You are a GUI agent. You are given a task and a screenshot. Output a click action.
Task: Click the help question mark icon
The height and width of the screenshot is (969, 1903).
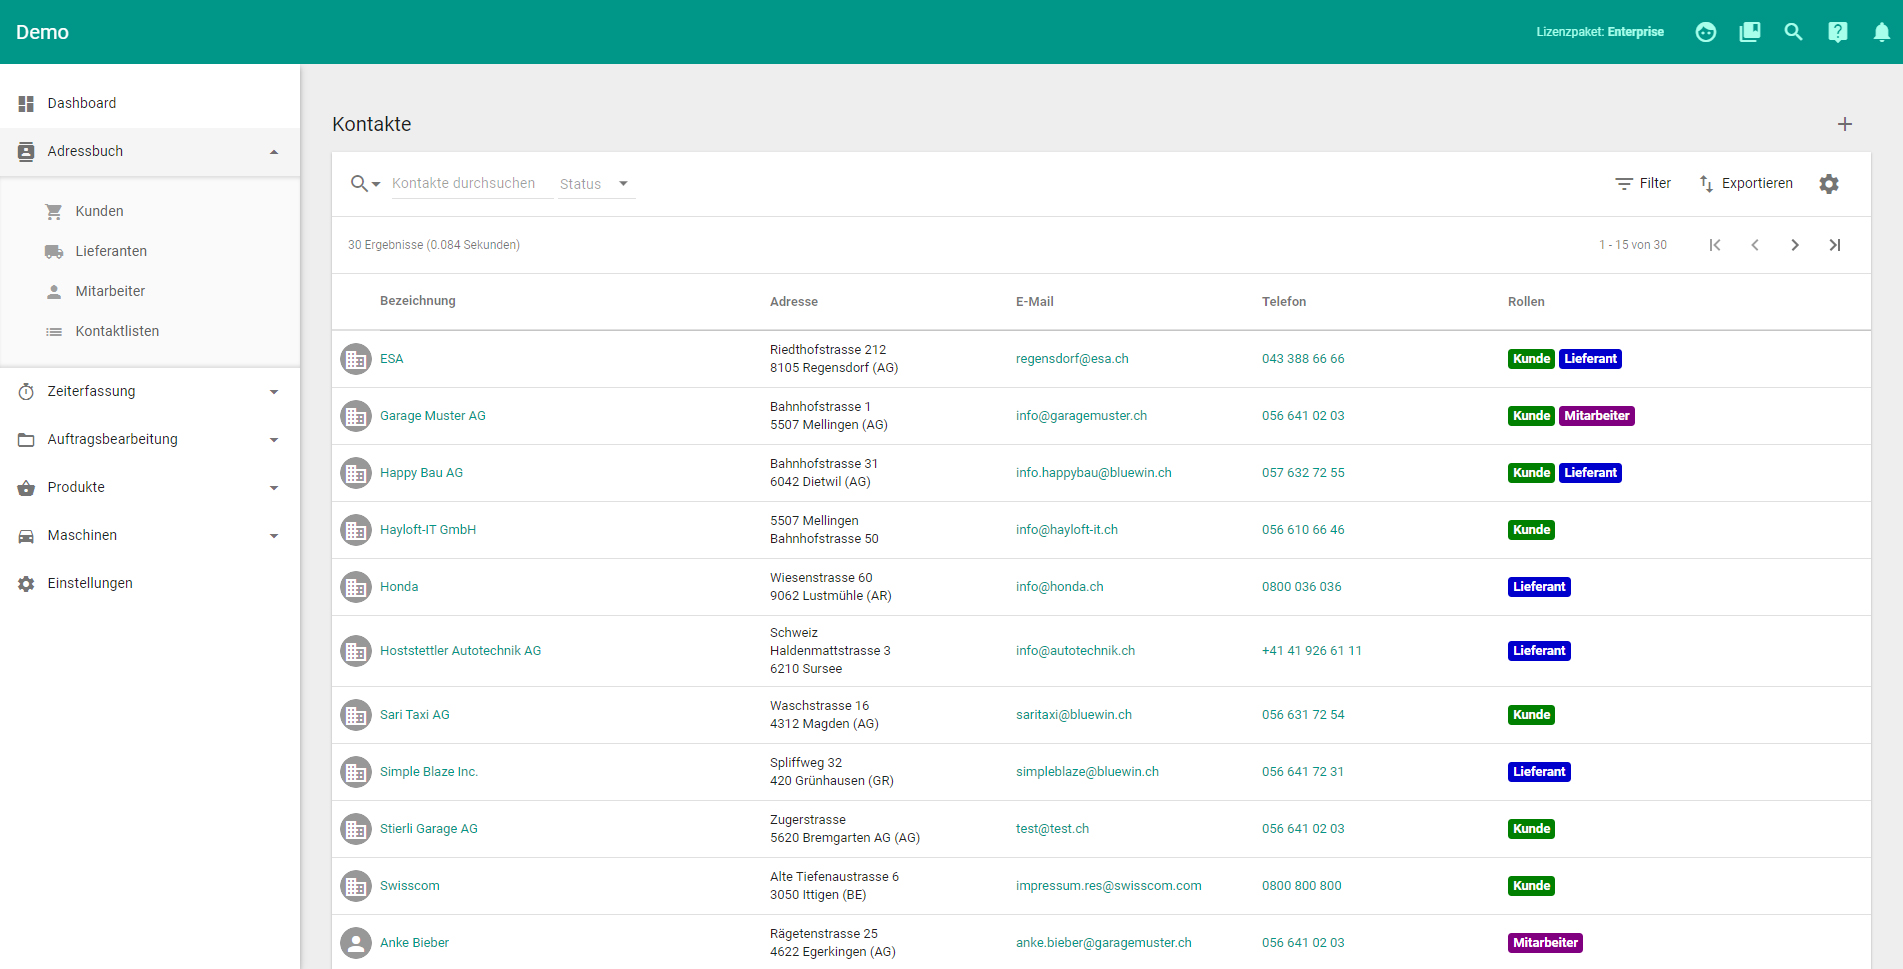click(1837, 32)
